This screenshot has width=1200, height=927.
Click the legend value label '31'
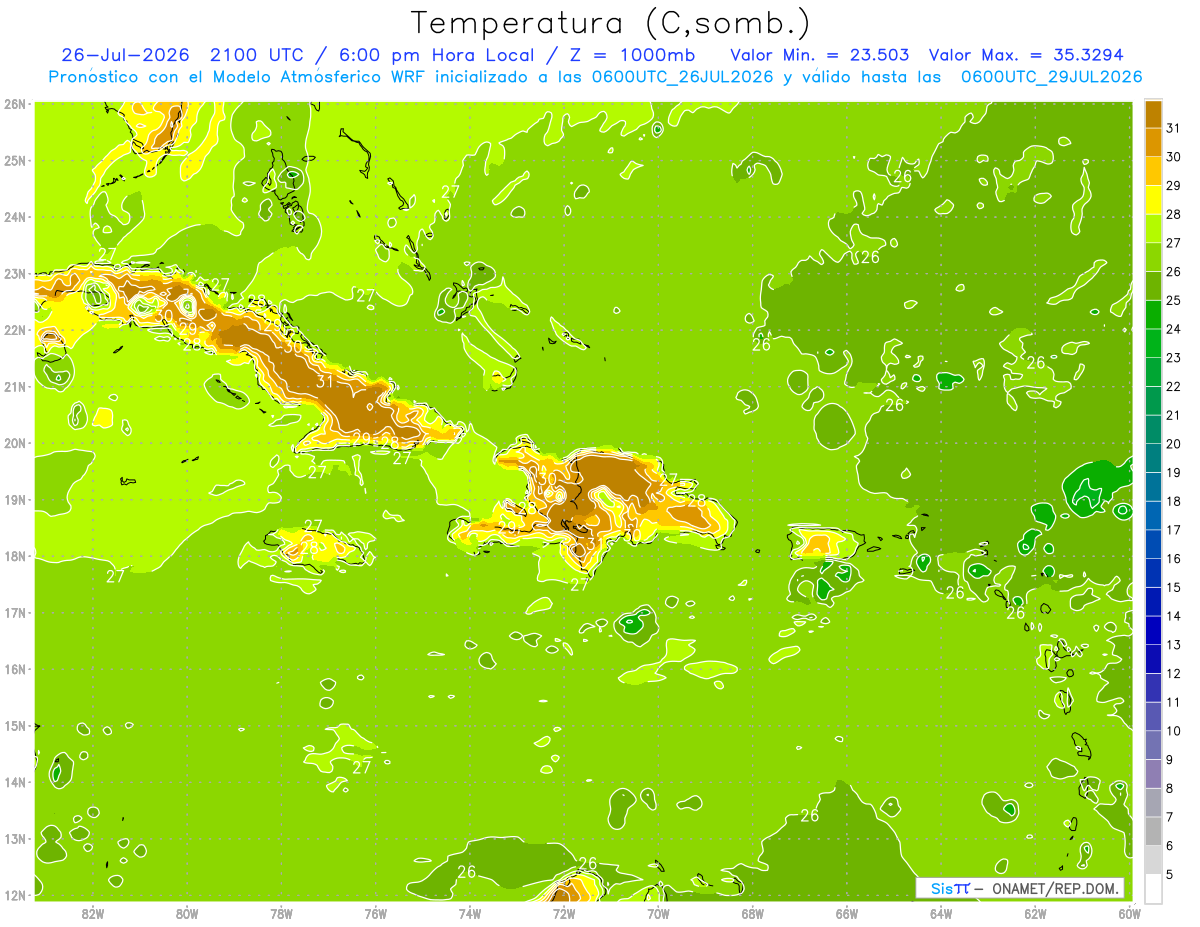[x=1174, y=128]
